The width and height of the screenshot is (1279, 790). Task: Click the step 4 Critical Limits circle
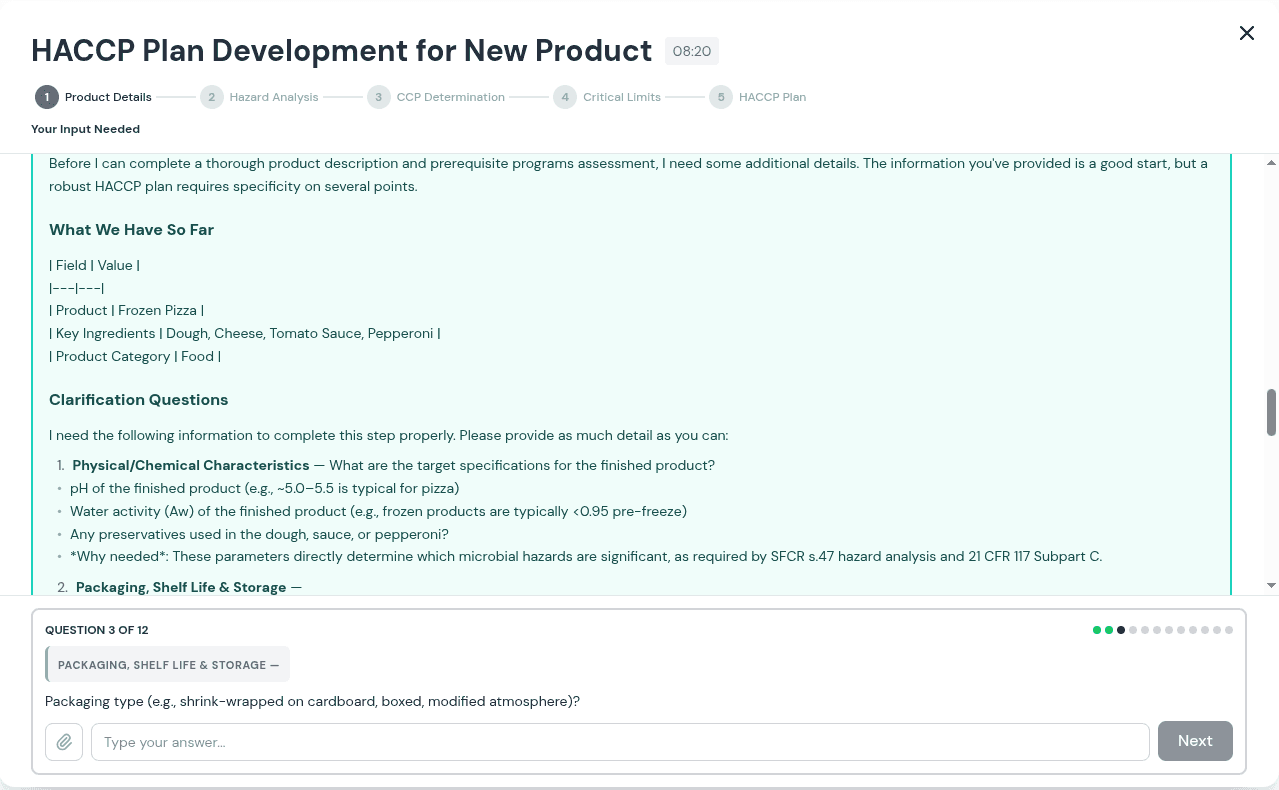click(x=565, y=97)
